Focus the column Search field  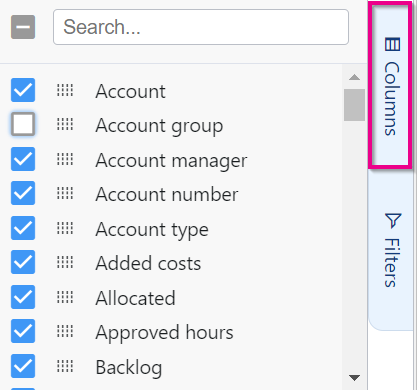click(x=201, y=27)
